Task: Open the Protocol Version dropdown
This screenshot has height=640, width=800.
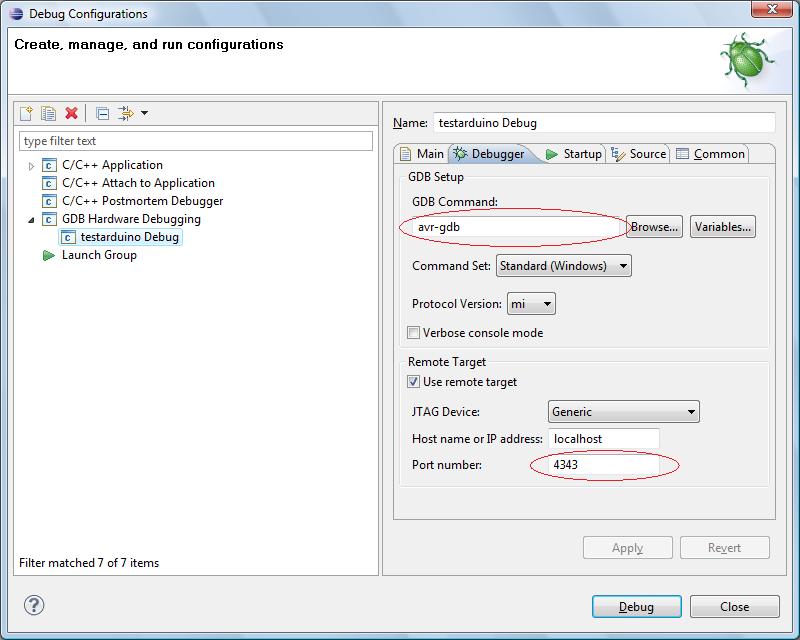Action: tap(531, 304)
